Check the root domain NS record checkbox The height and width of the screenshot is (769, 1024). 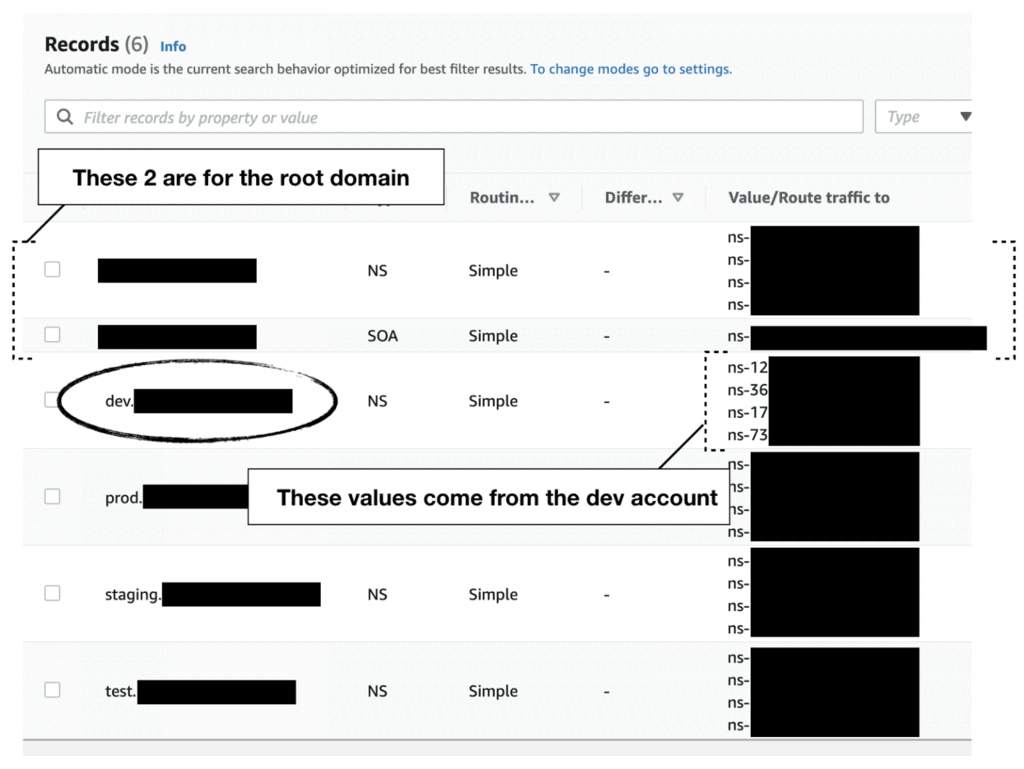pyautogui.click(x=52, y=270)
